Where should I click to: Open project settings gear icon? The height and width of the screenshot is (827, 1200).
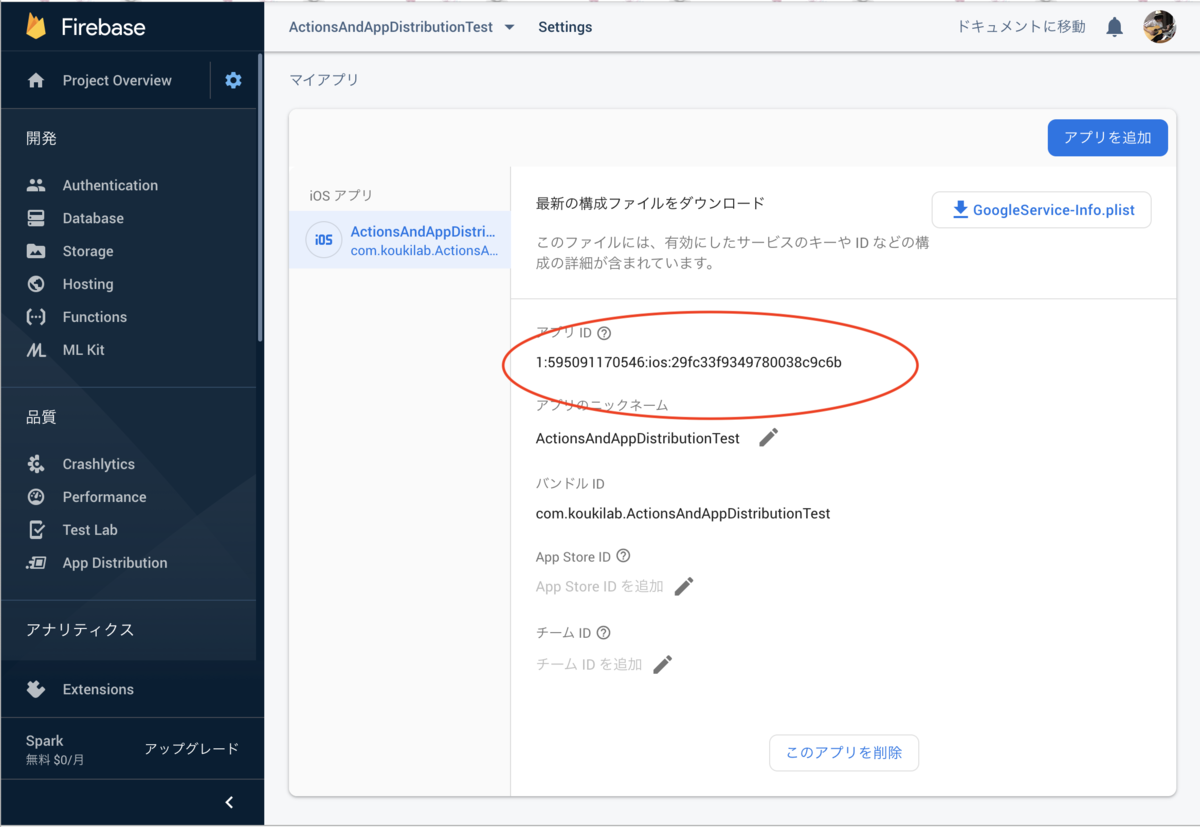click(233, 80)
